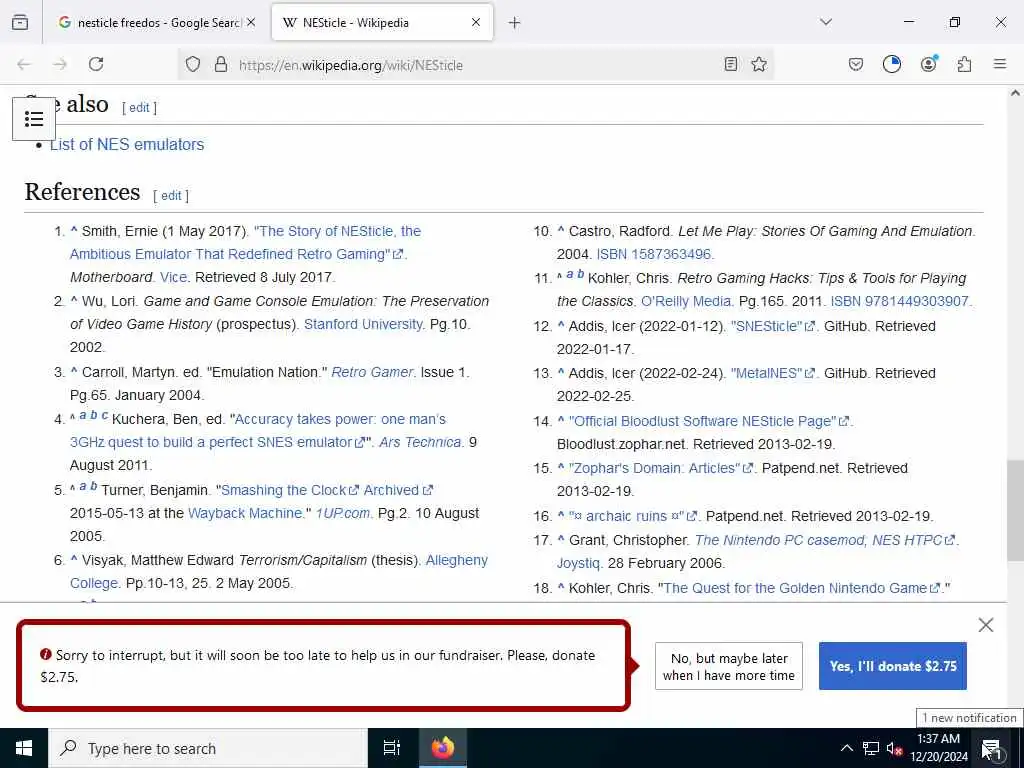Open the circular toolbar extension icon
1024x768 pixels.
pyautogui.click(x=891, y=64)
